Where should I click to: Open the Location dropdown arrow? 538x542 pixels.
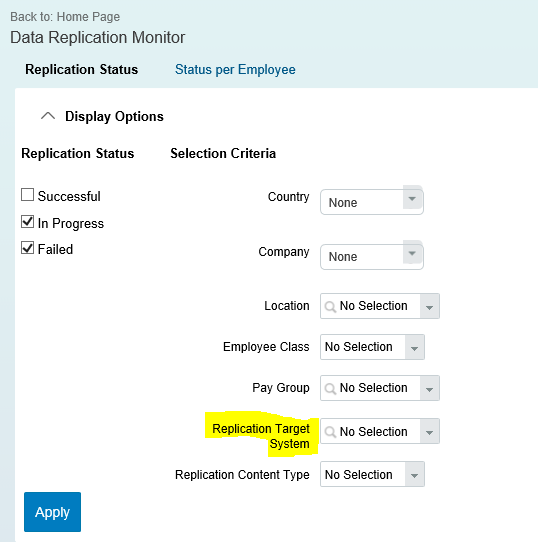(429, 307)
